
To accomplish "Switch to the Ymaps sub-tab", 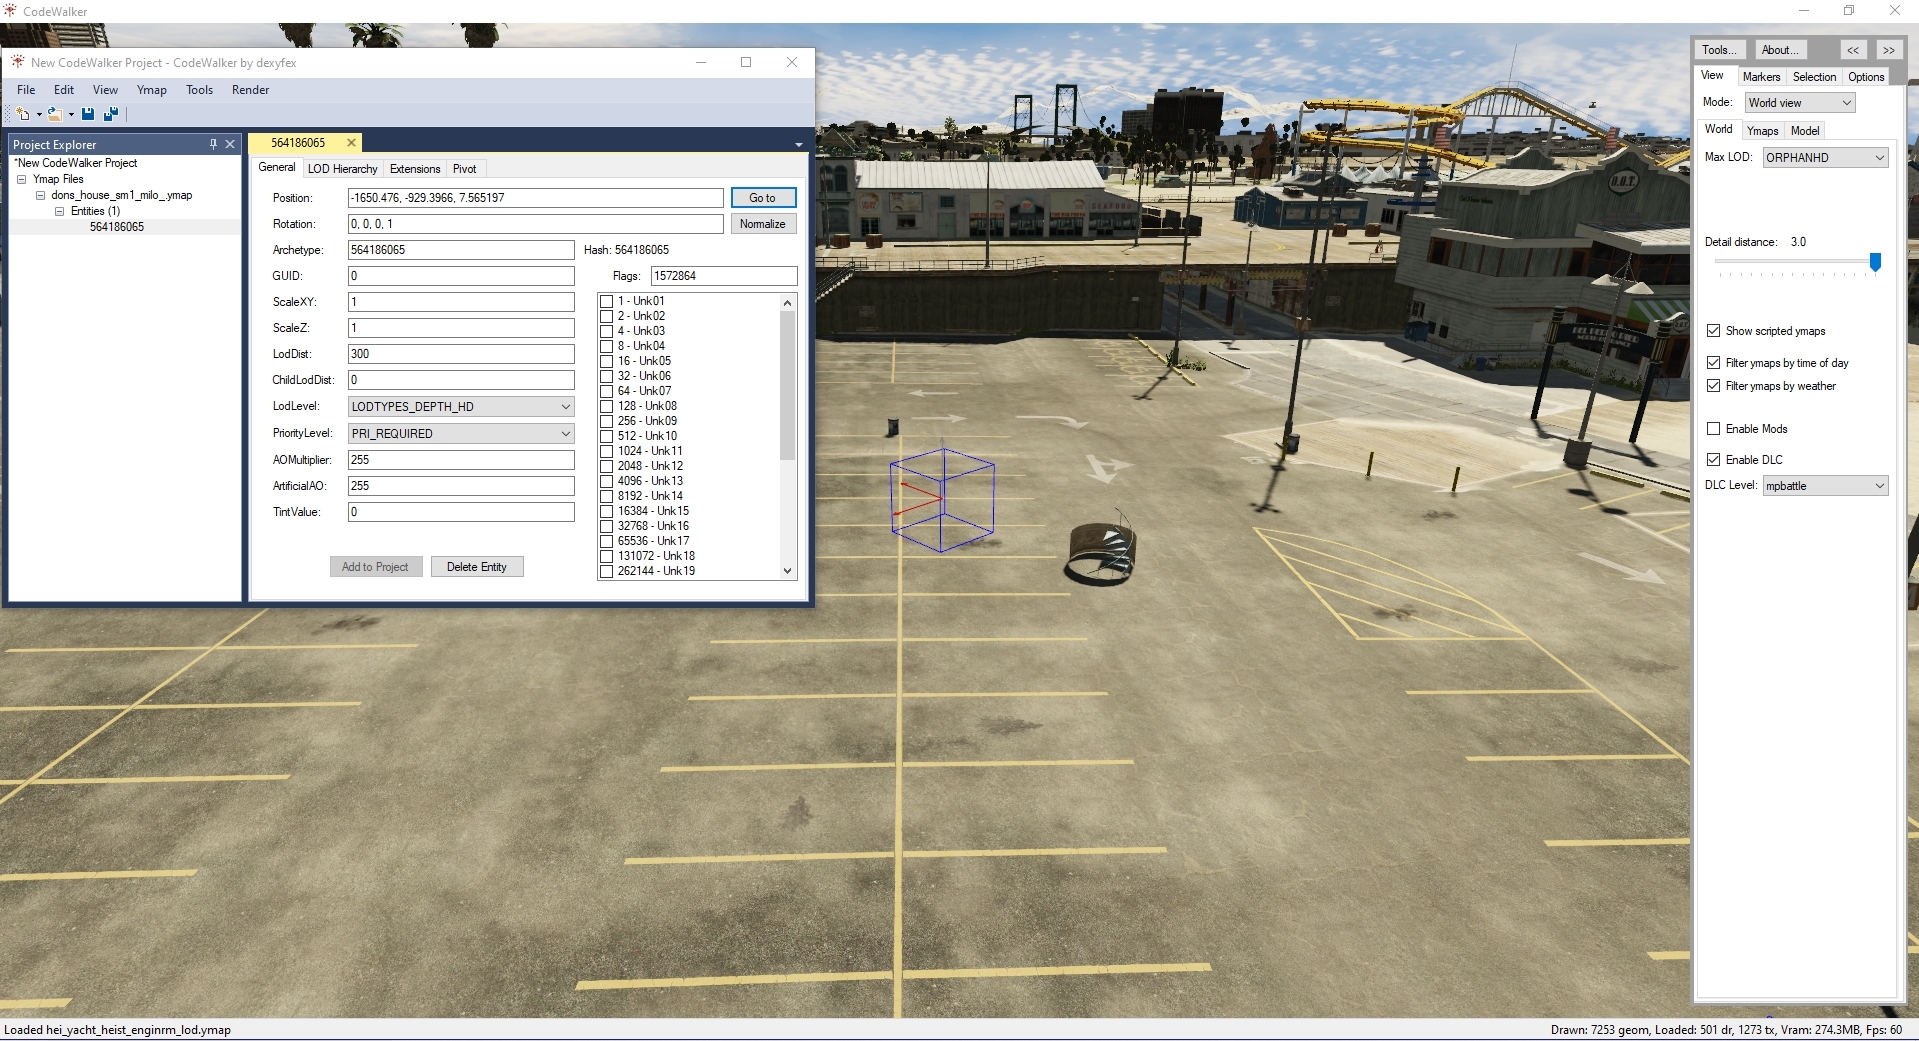I will (x=1762, y=131).
